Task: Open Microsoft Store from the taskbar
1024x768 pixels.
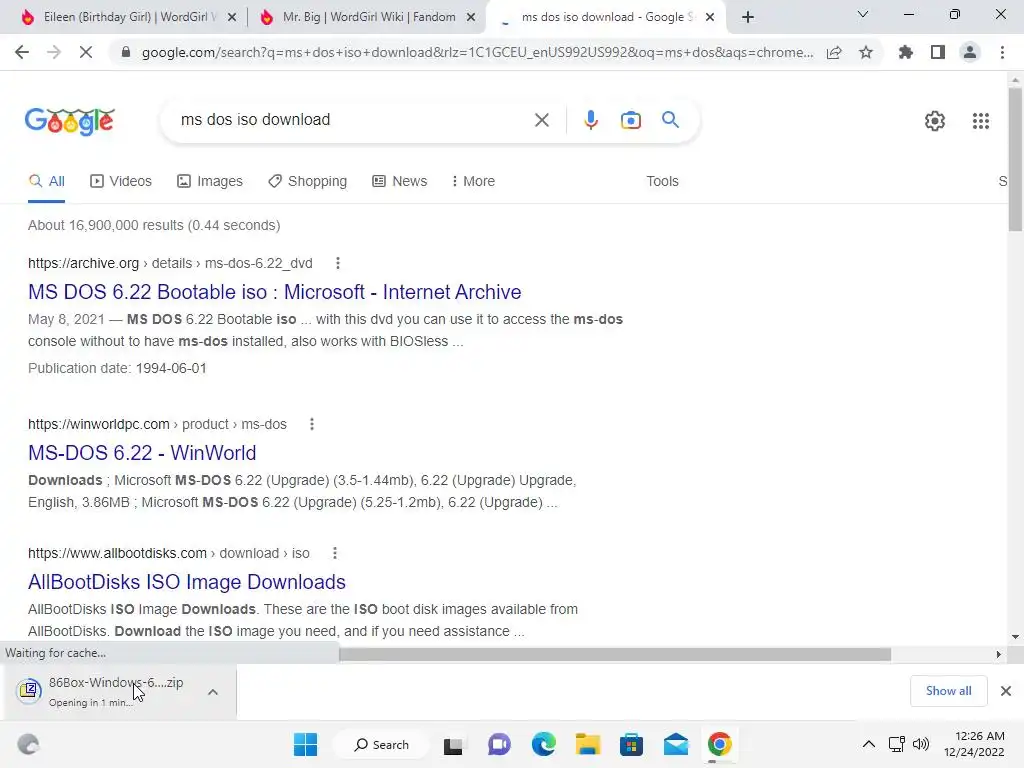Action: 632,744
